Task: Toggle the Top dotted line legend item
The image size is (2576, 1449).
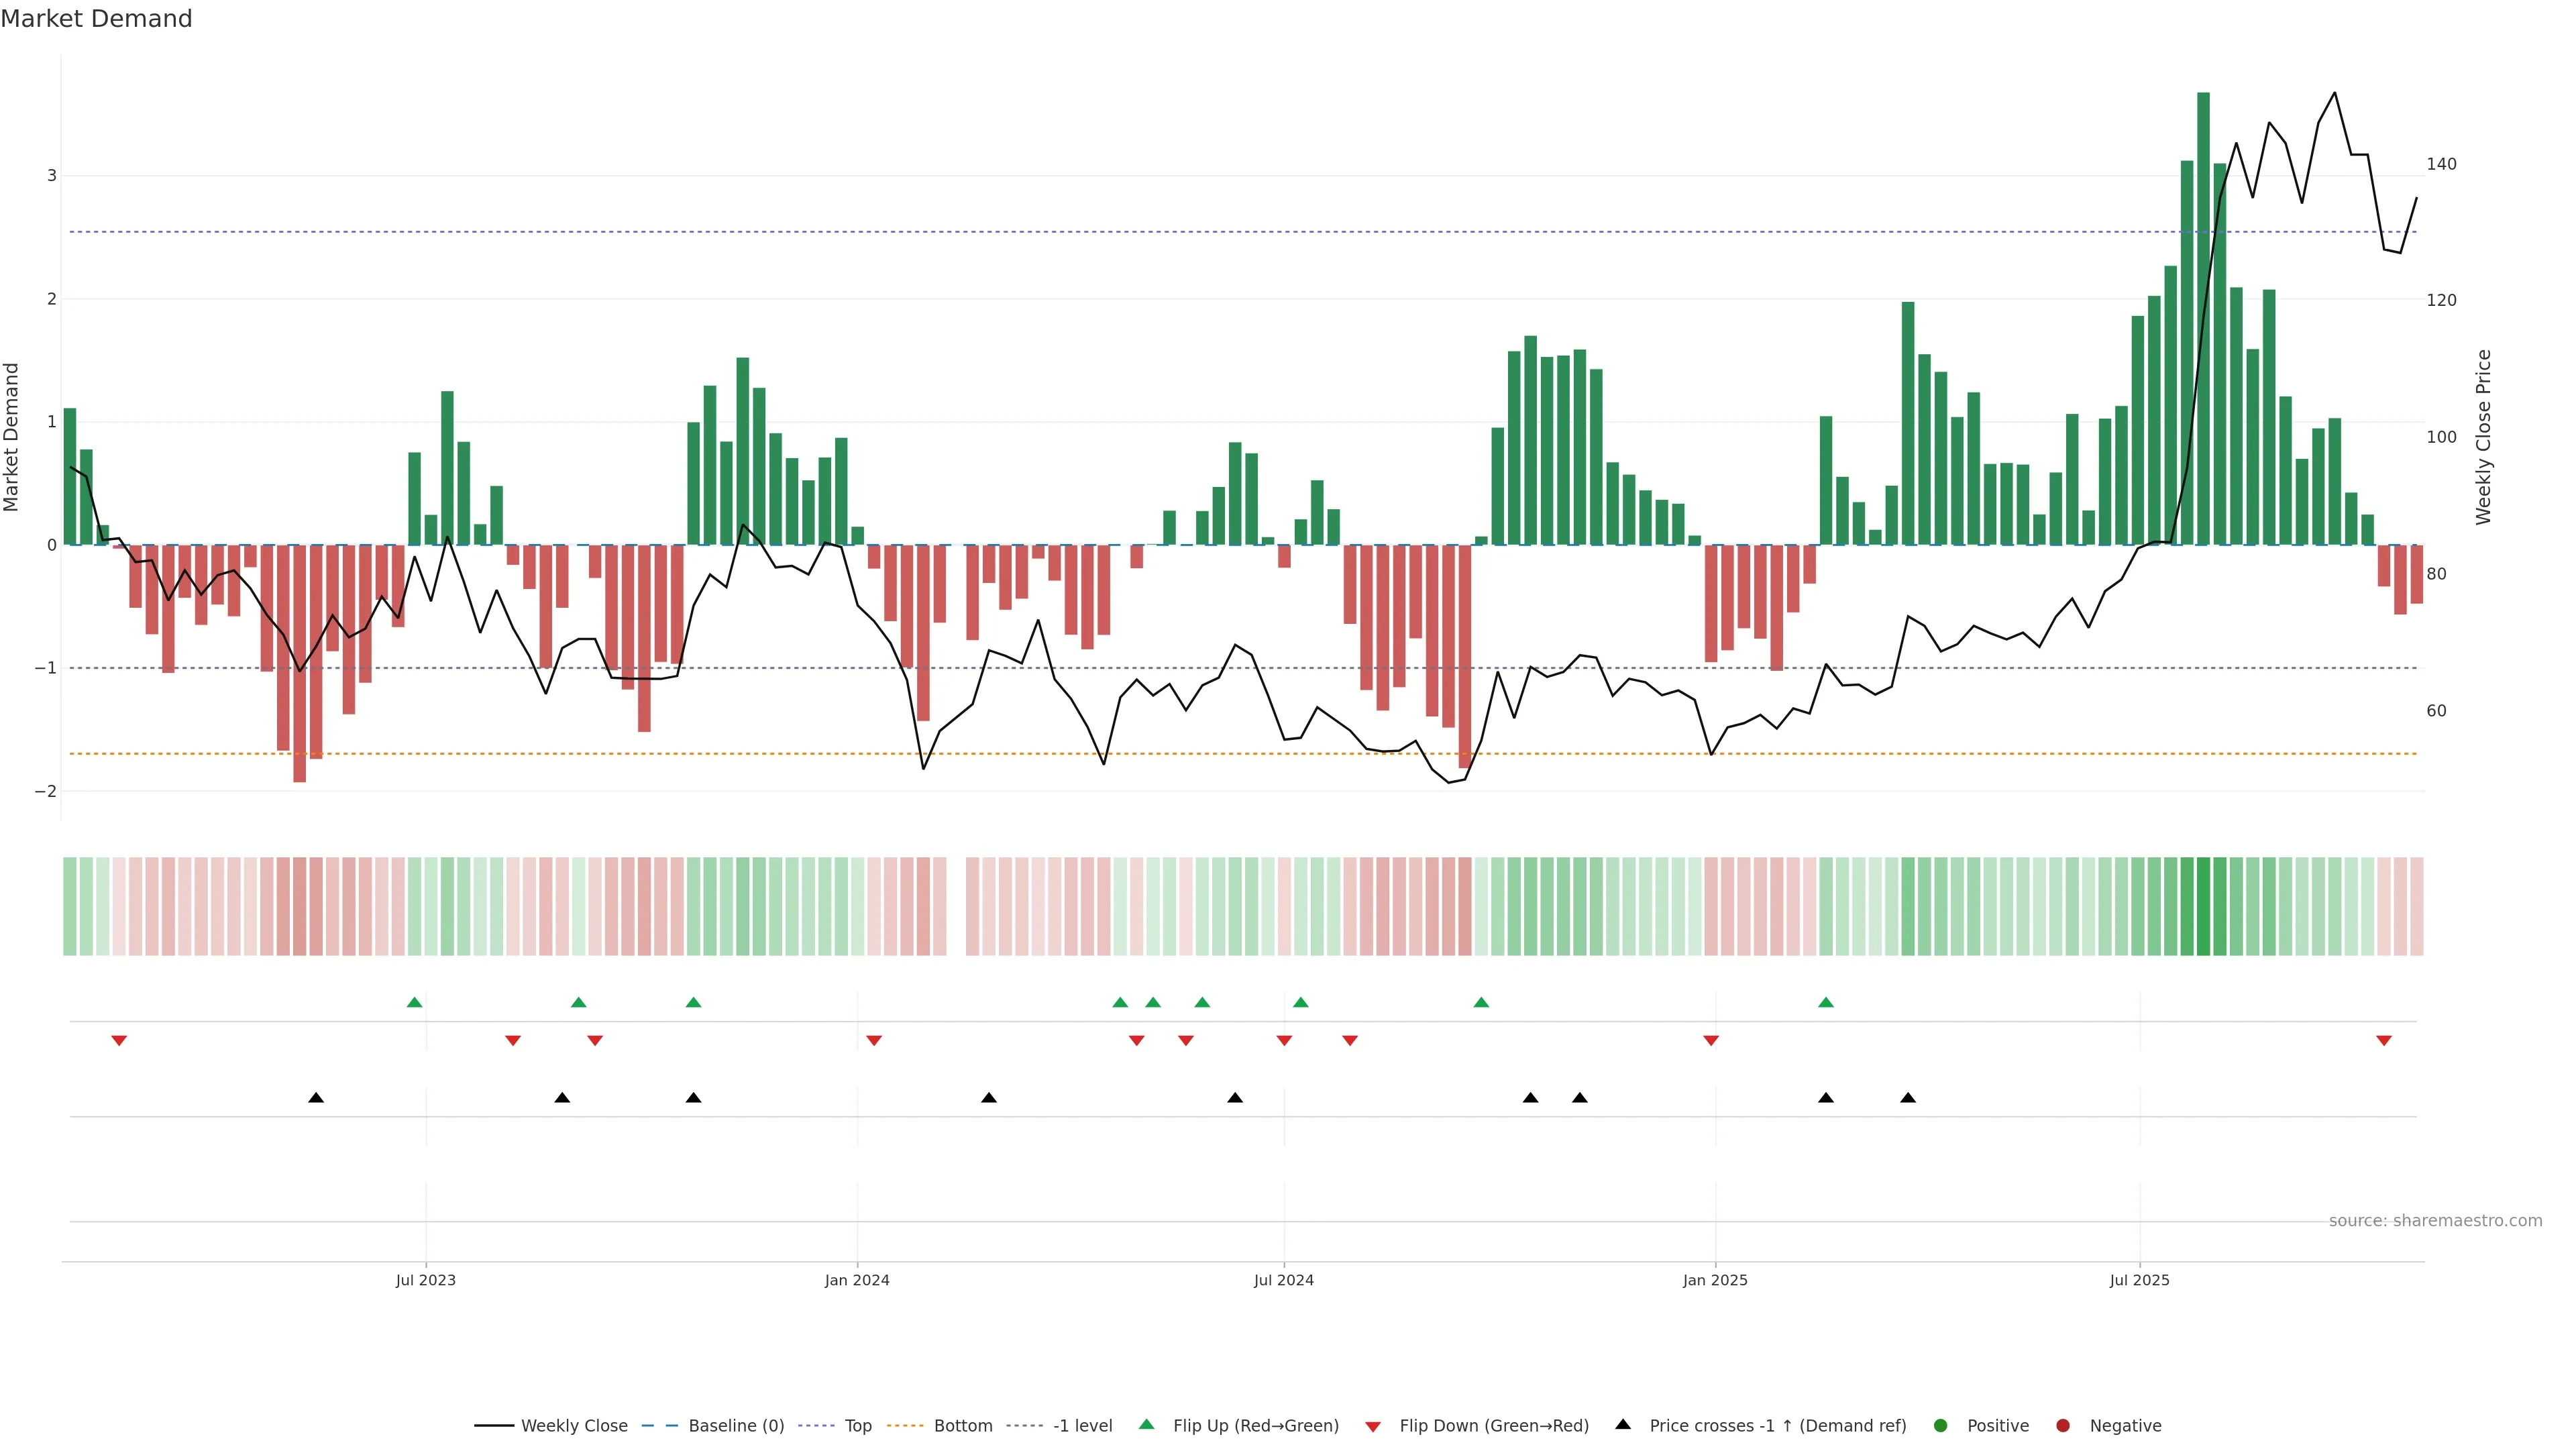Action: pos(857,1426)
